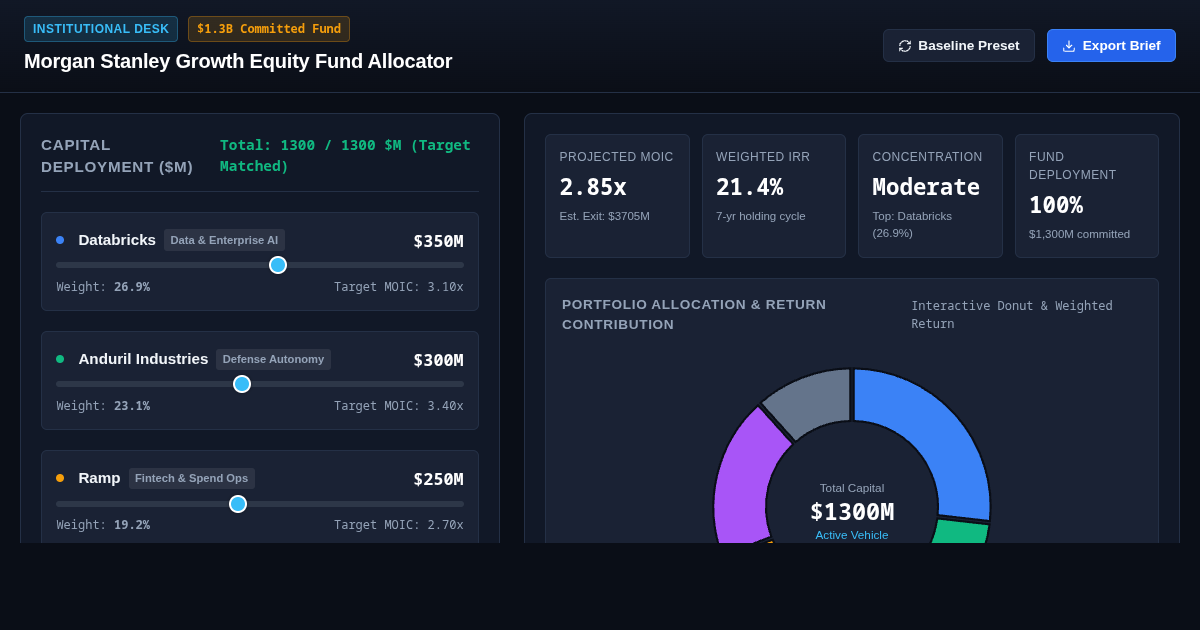
Task: Click the Active Vehicle label in donut
Action: [x=852, y=535]
